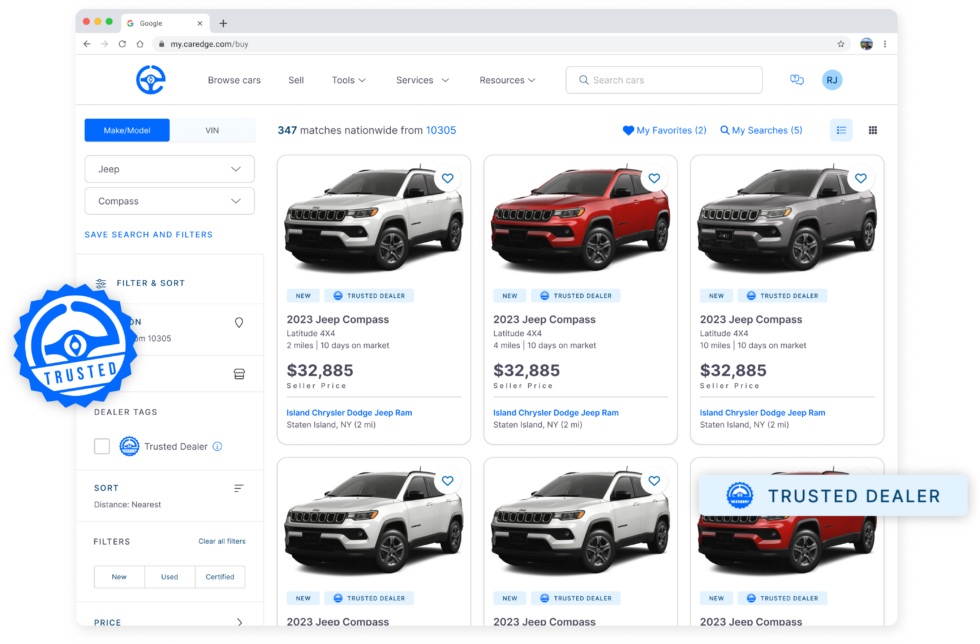Select the list view icon
The width and height of the screenshot is (980, 644).
(841, 130)
